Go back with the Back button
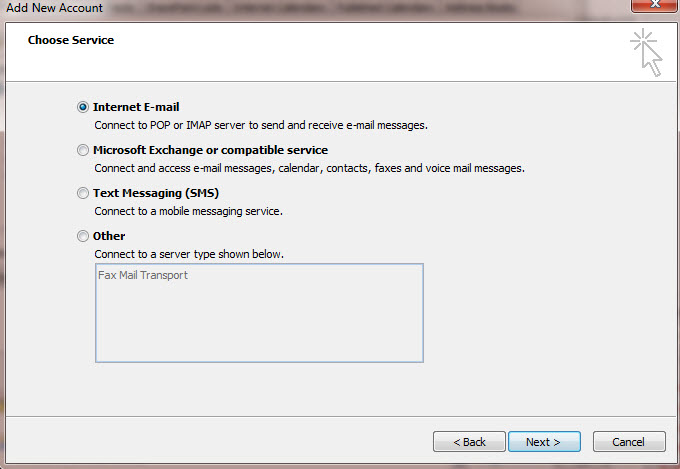This screenshot has width=680, height=469. coord(469,442)
